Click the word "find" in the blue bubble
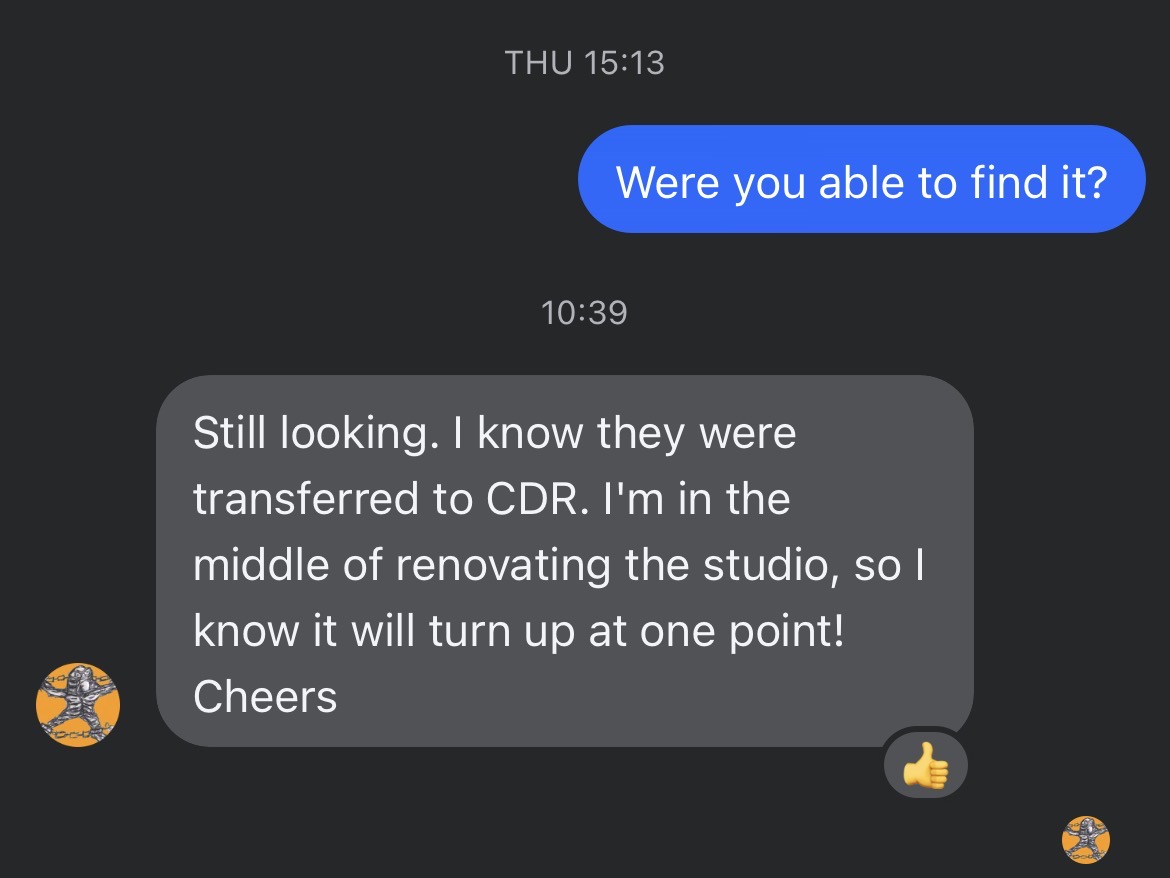This screenshot has width=1170, height=878. pos(1007,181)
